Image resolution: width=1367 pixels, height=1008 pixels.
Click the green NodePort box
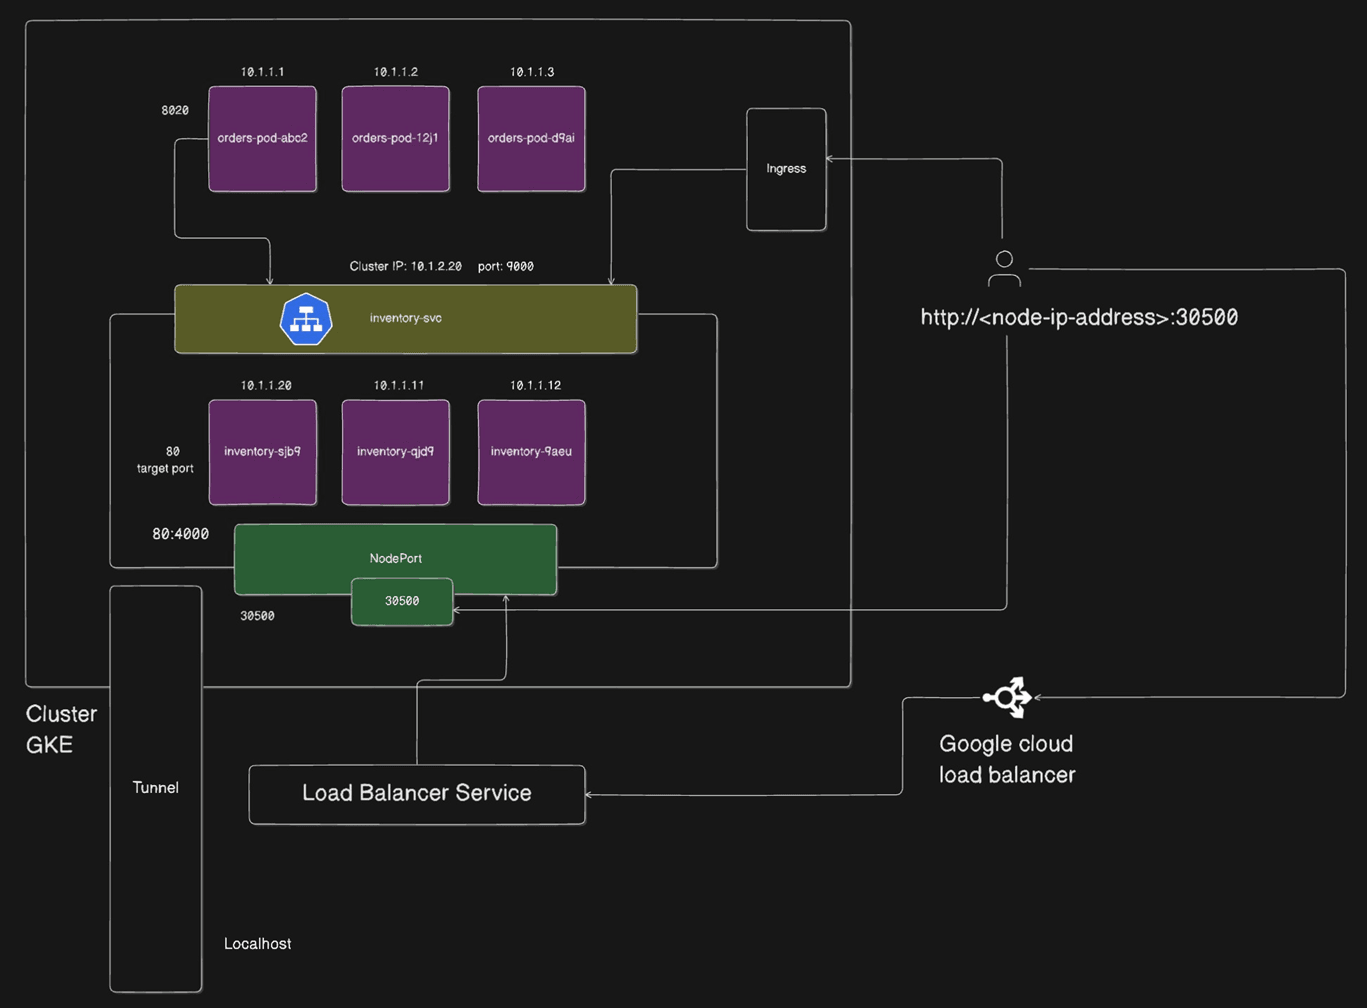[395, 558]
